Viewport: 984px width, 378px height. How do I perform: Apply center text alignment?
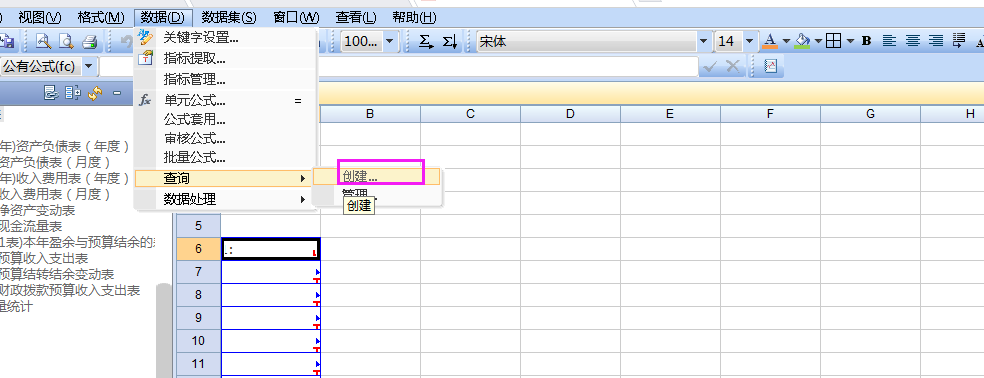pyautogui.click(x=912, y=41)
